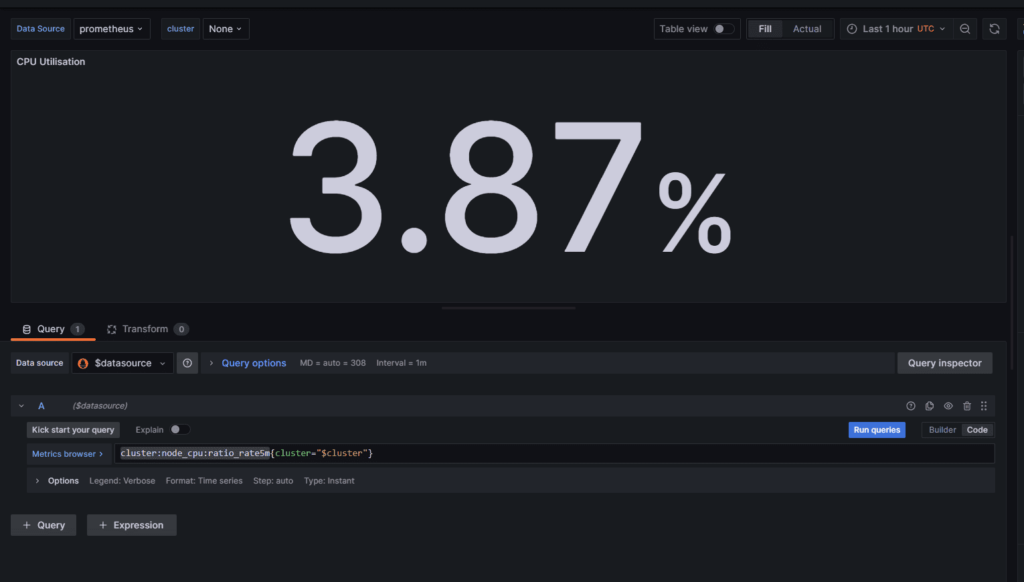Click Kick start your query
This screenshot has width=1024, height=582.
coord(73,430)
